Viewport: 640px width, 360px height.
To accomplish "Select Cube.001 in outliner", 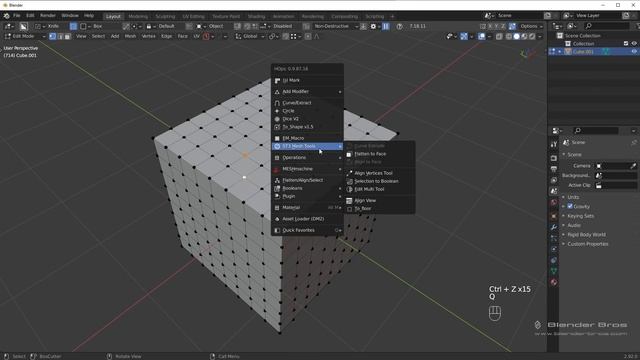I will (583, 52).
